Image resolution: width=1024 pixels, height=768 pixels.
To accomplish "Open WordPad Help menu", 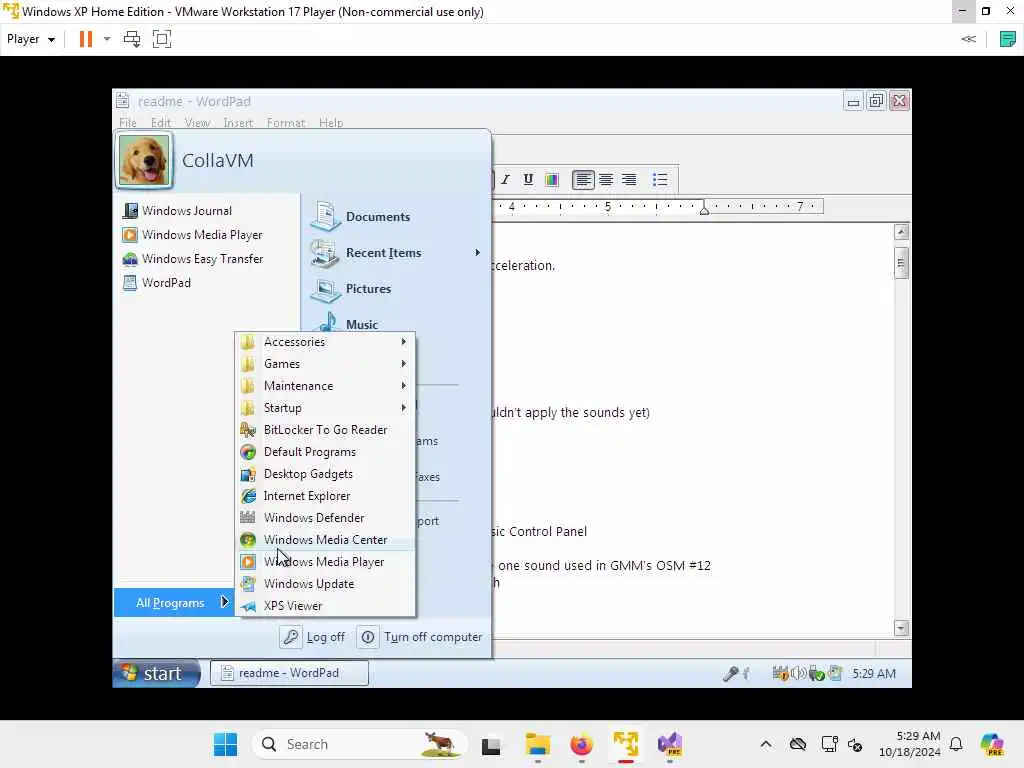I will (331, 123).
